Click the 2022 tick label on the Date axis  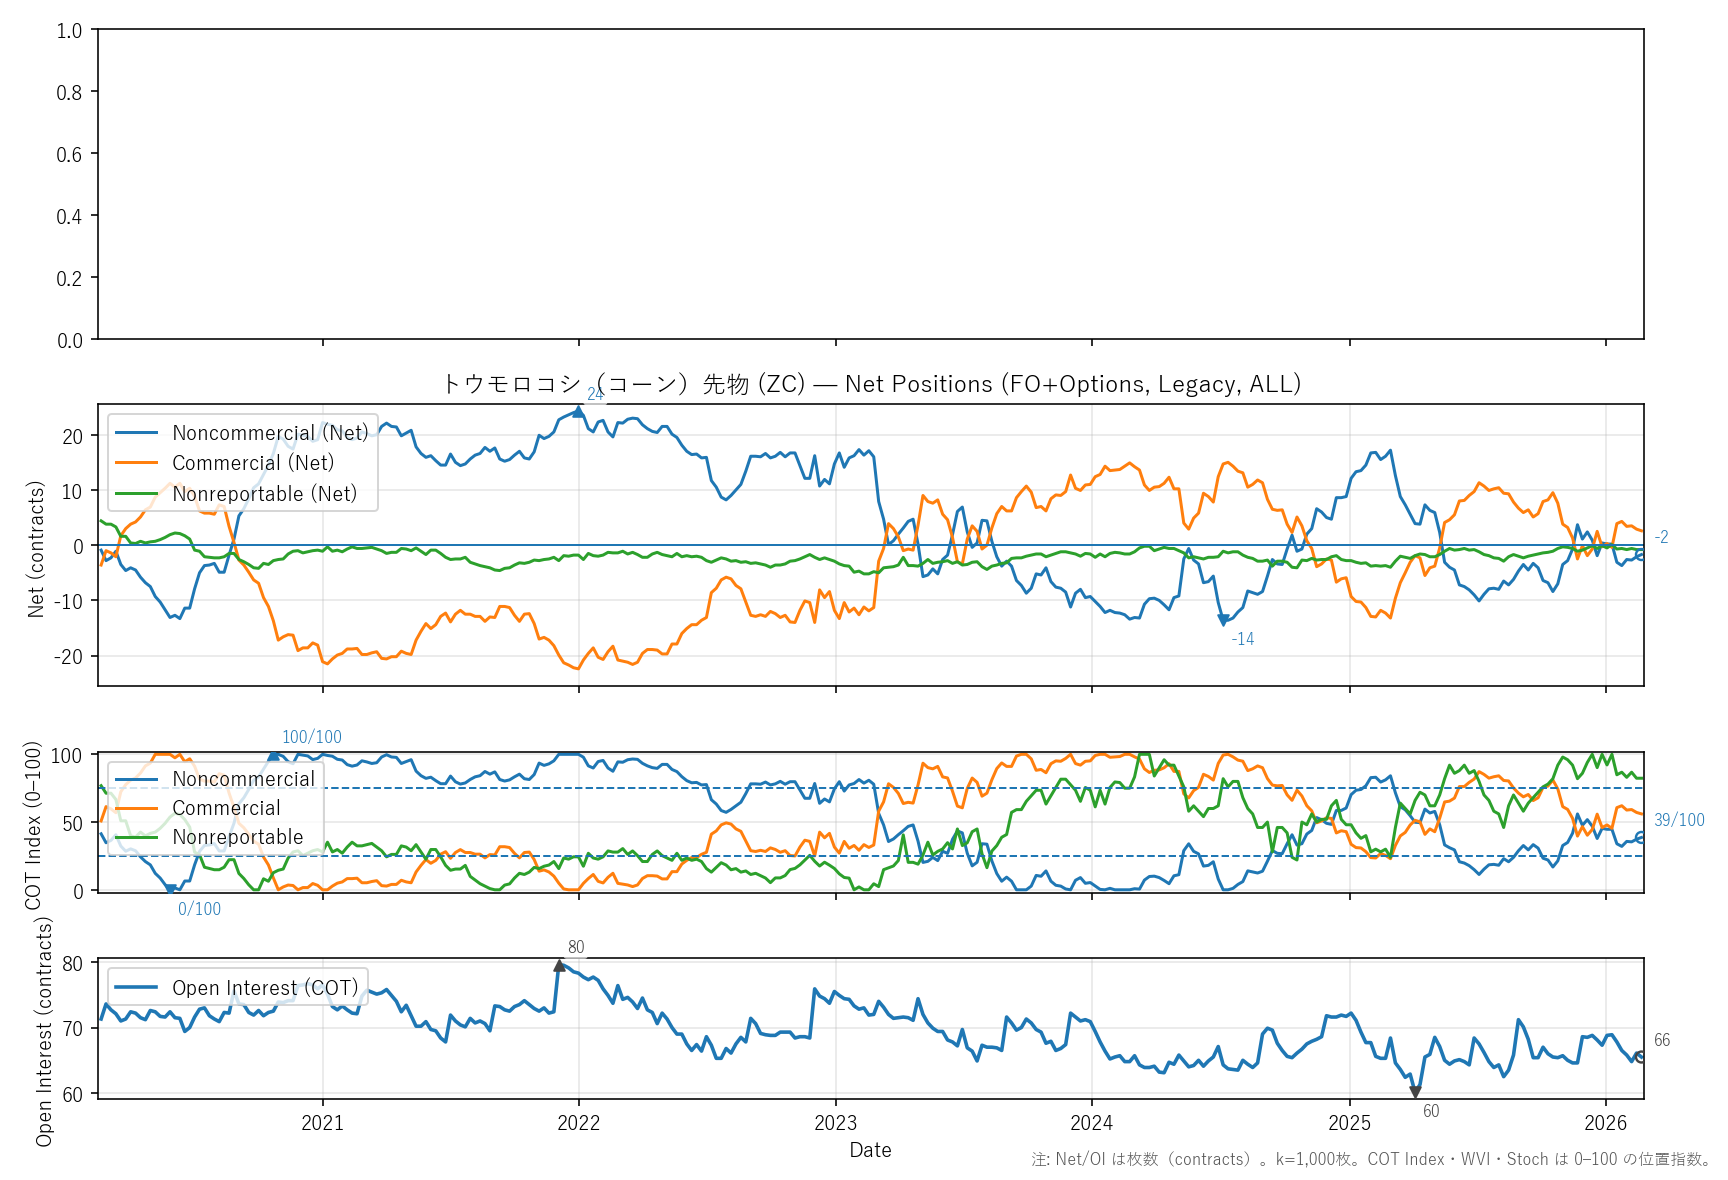pos(579,1123)
